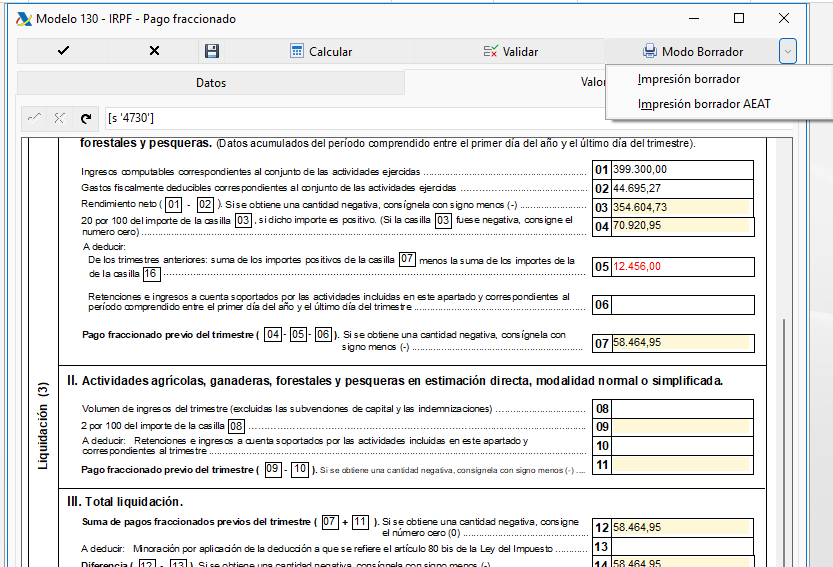The width and height of the screenshot is (833, 567).
Task: Click the form's vertical scrollbar thumb
Action: [x=784, y=441]
